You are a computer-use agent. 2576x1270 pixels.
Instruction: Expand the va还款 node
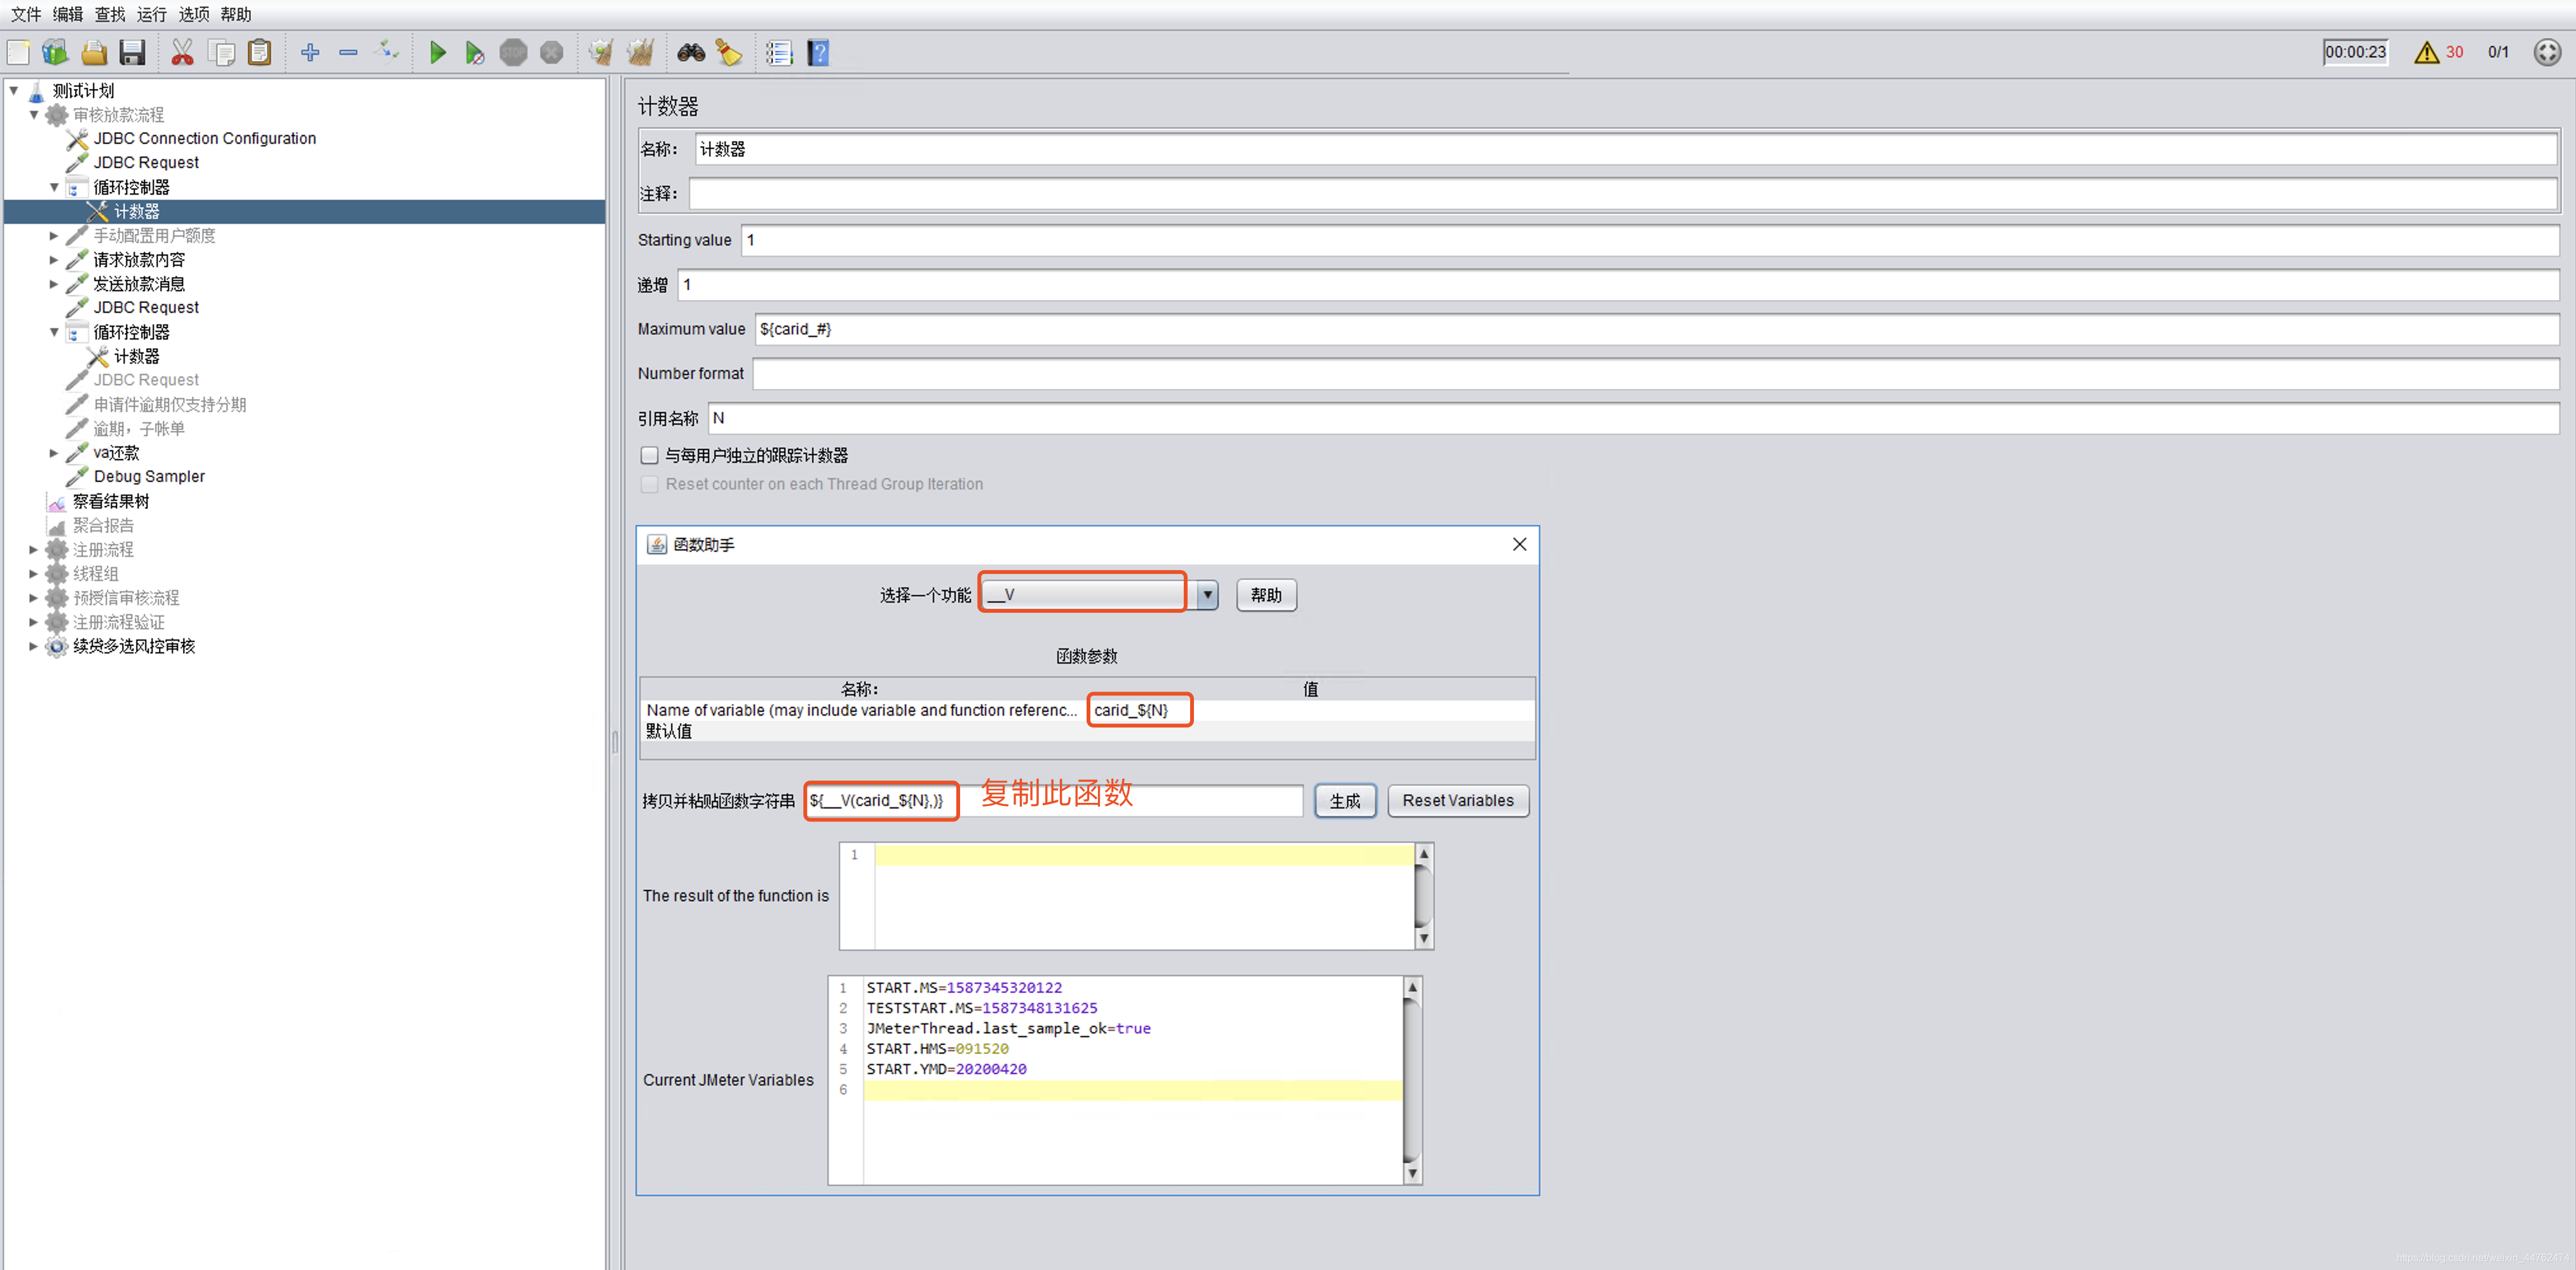54,452
